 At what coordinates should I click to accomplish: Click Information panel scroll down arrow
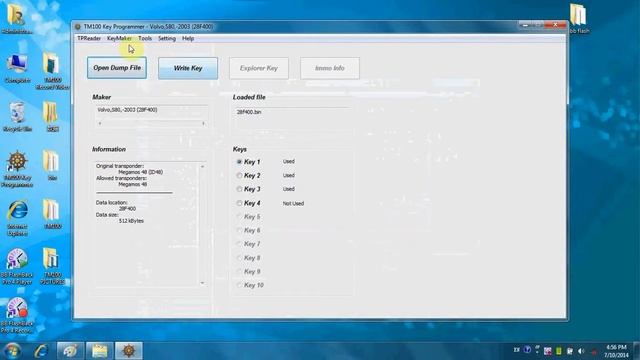pos(202,283)
